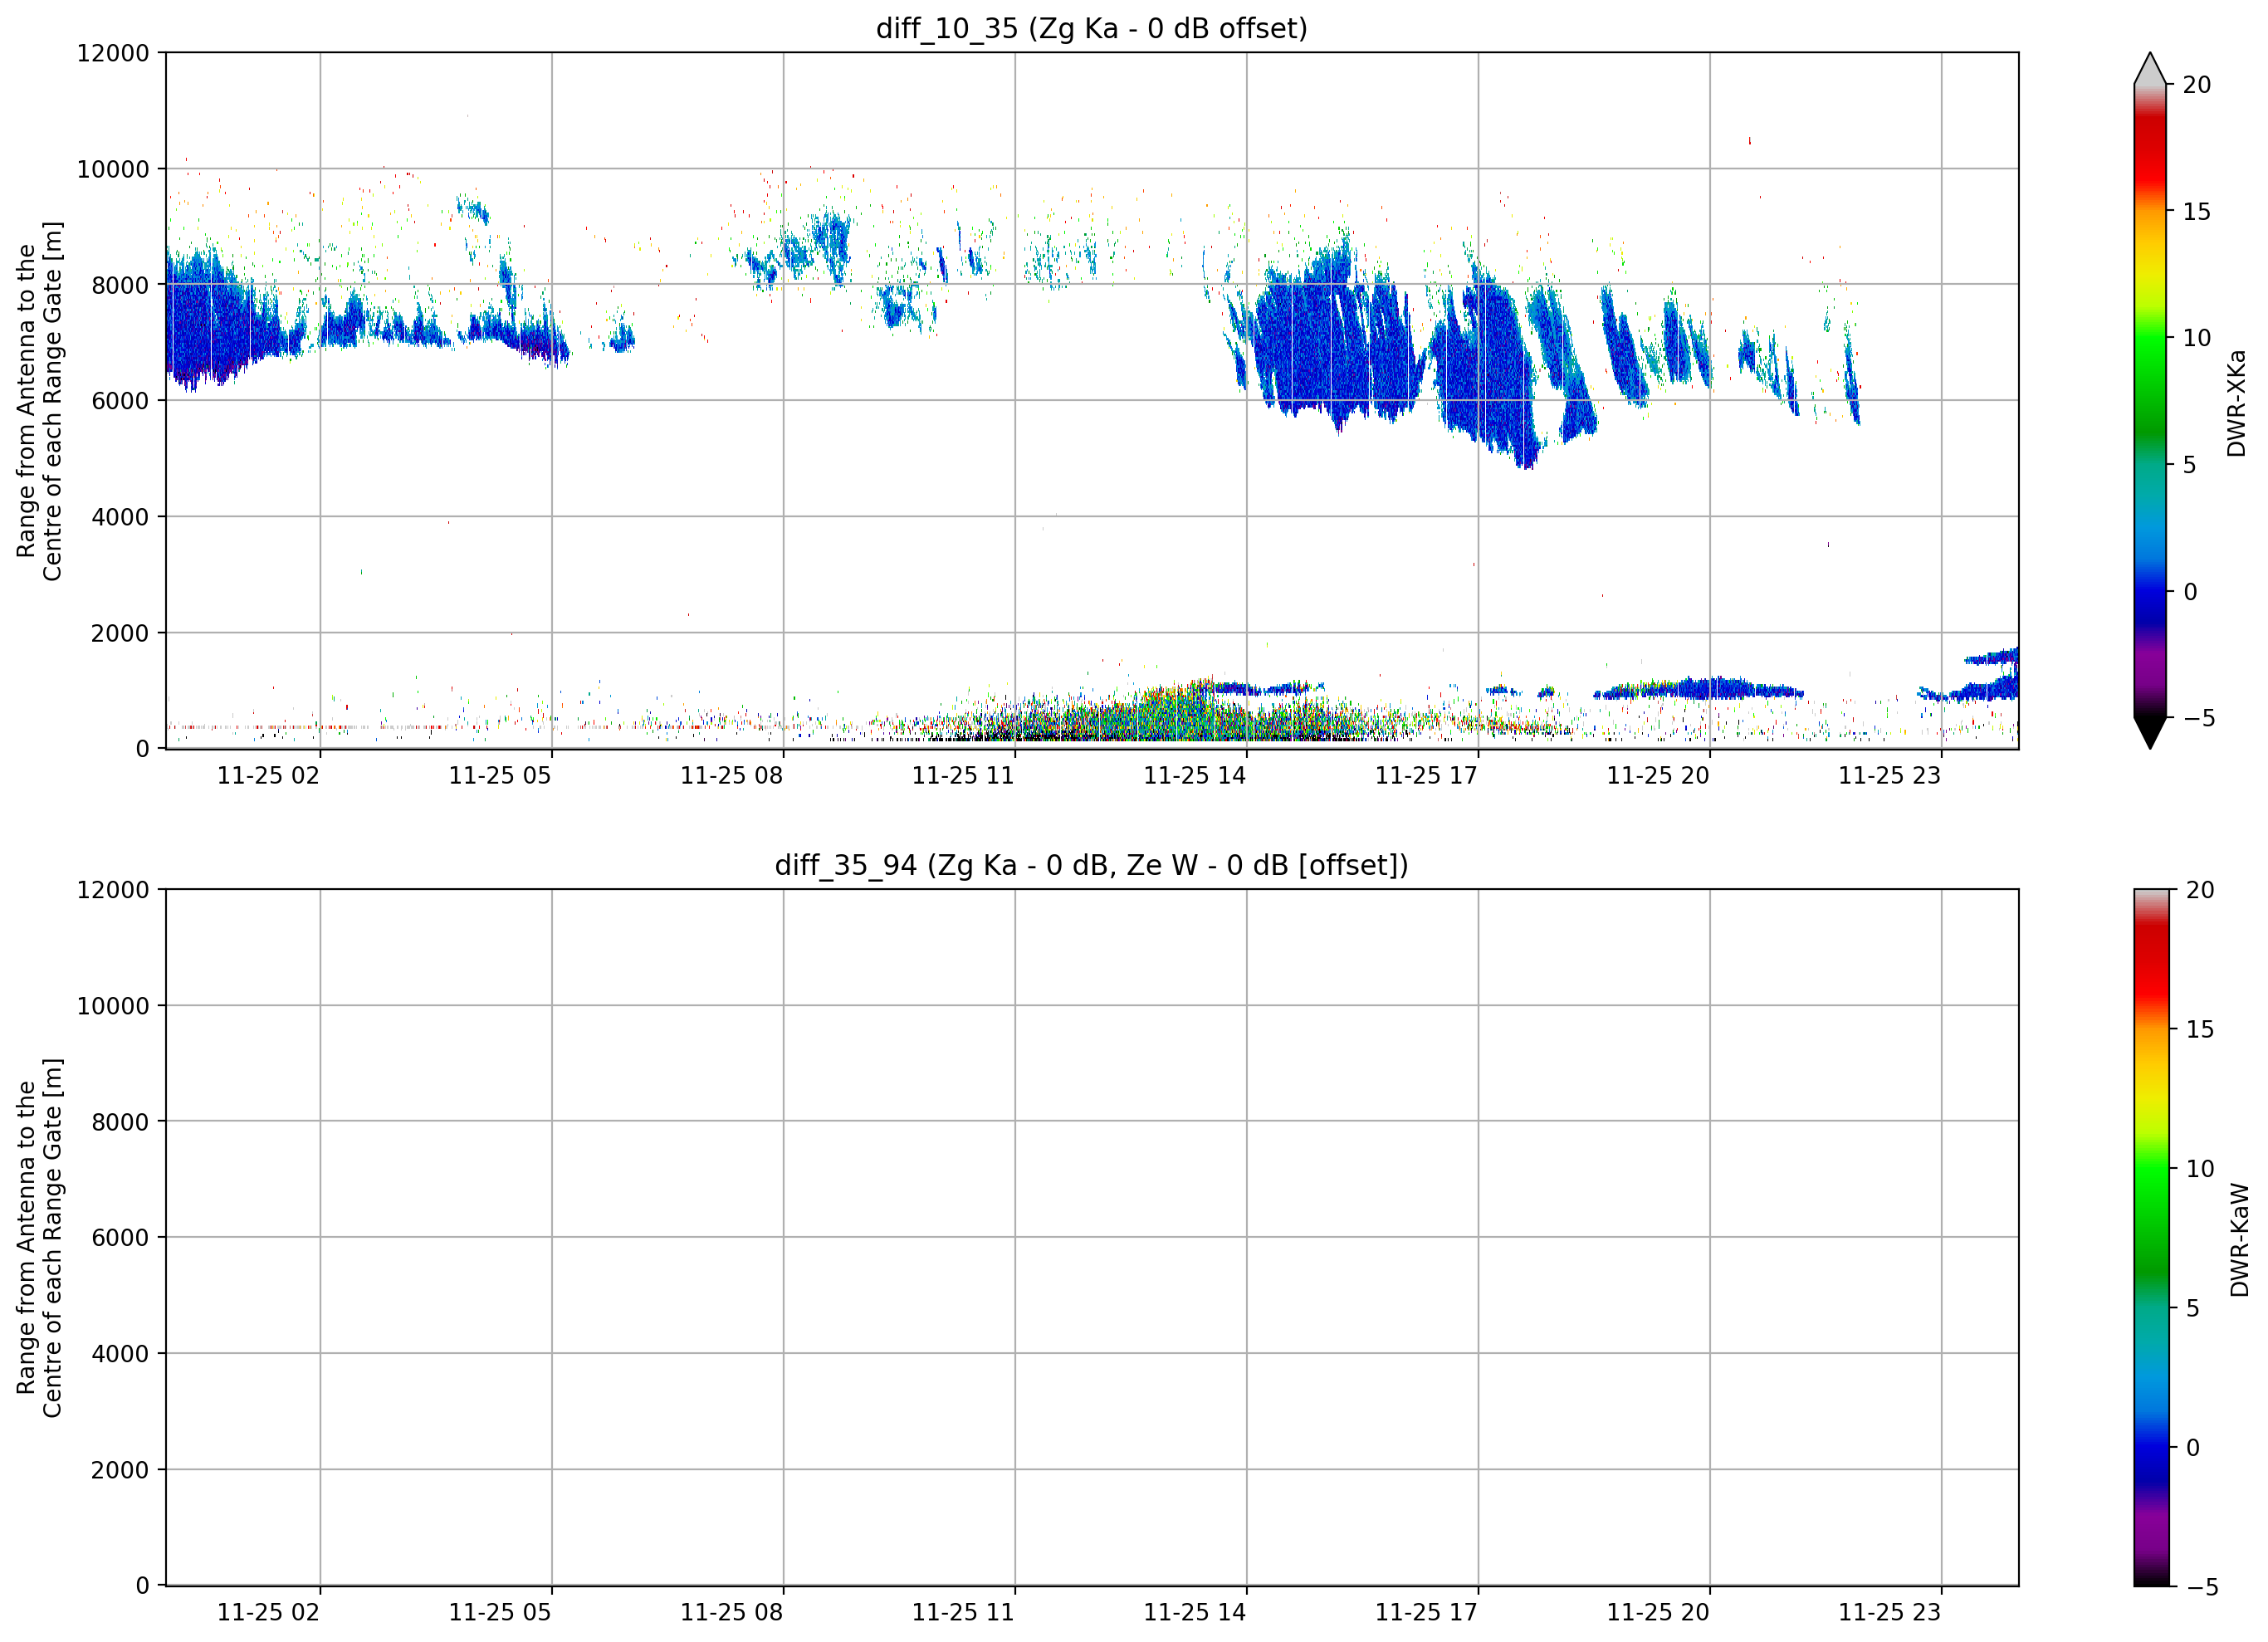2268x1642 pixels.
Task: Click the '8000' y tick of the diff_35_94 plot
Action: (x=120, y=1122)
